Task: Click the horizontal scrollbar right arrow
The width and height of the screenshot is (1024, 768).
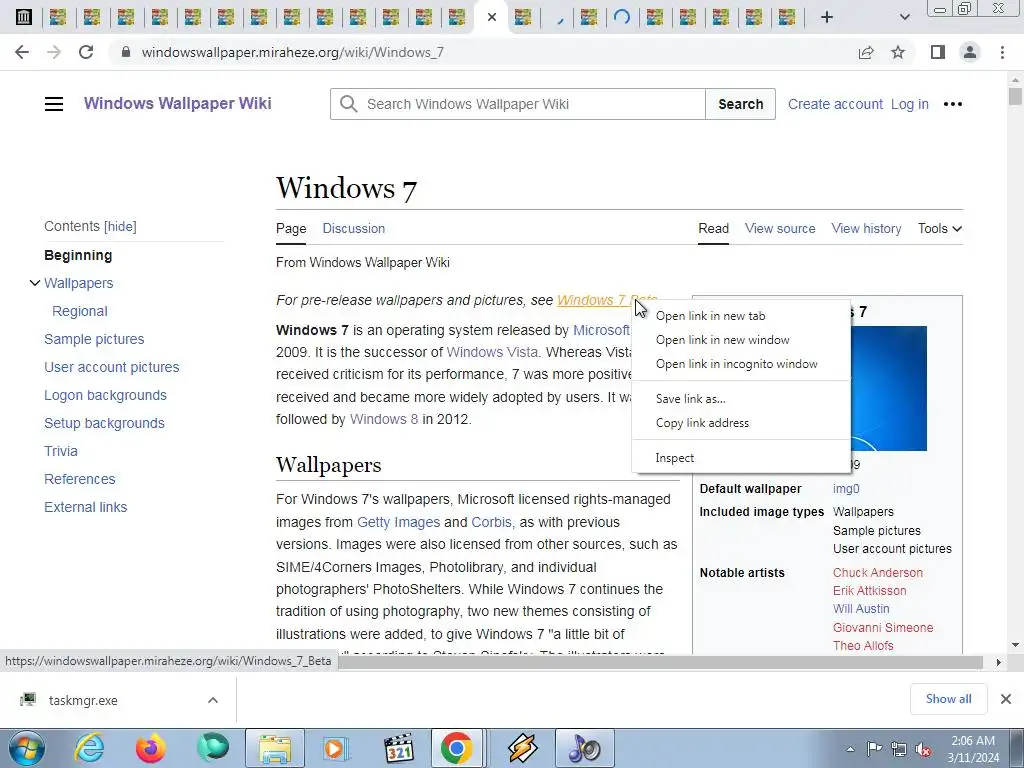Action: pos(998,662)
